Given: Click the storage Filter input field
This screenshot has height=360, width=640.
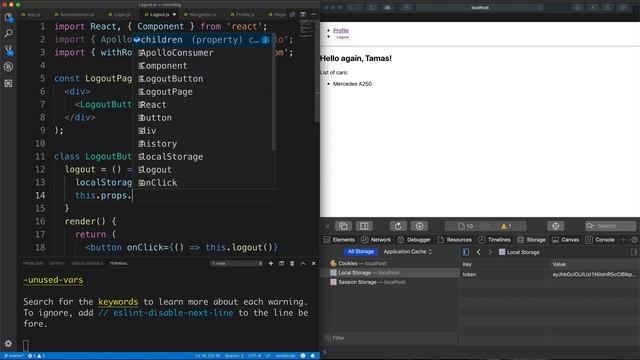Looking at the screenshot, I should point(391,338).
